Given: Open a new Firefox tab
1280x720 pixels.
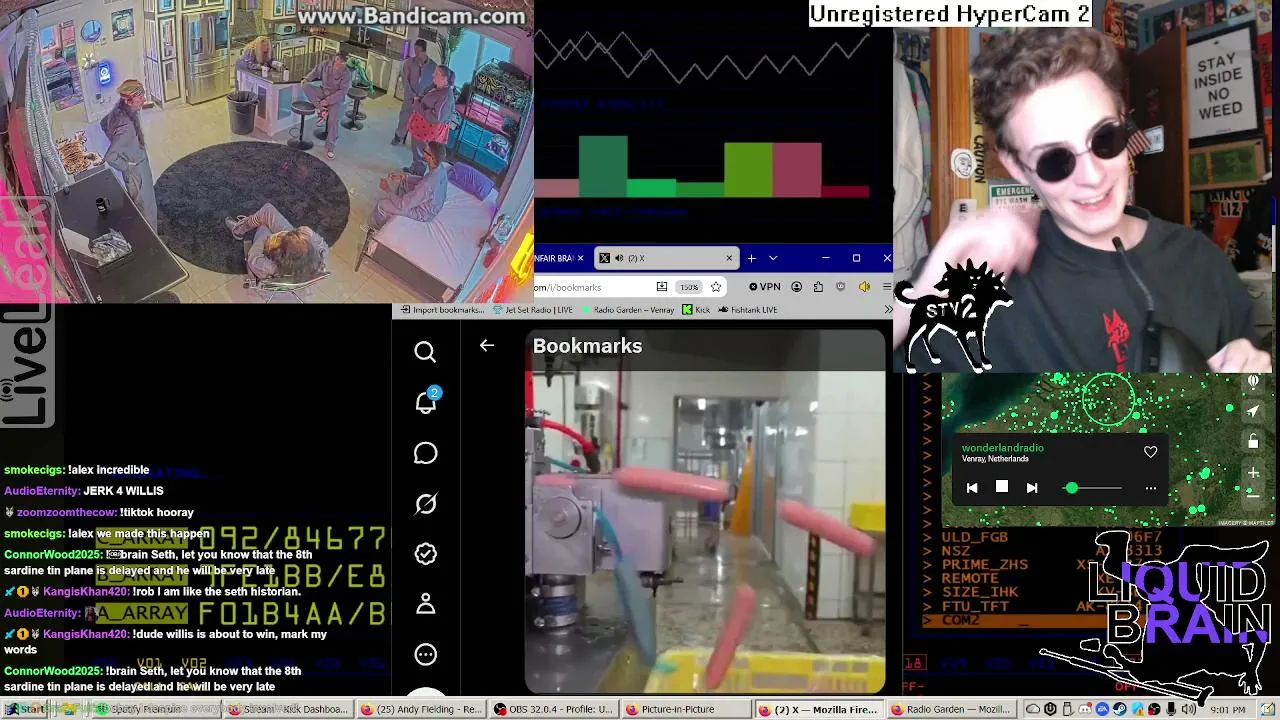Looking at the screenshot, I should pos(751,258).
